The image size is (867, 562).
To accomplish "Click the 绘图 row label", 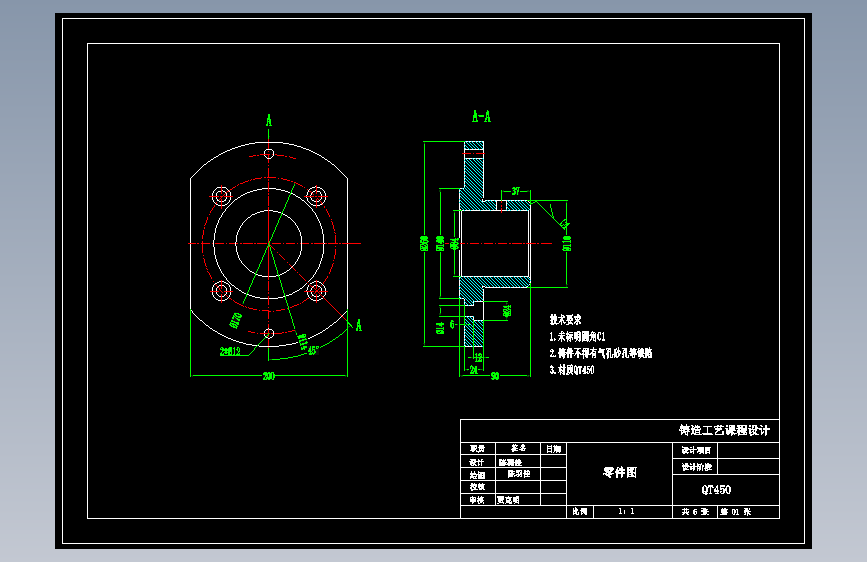I will coord(477,475).
